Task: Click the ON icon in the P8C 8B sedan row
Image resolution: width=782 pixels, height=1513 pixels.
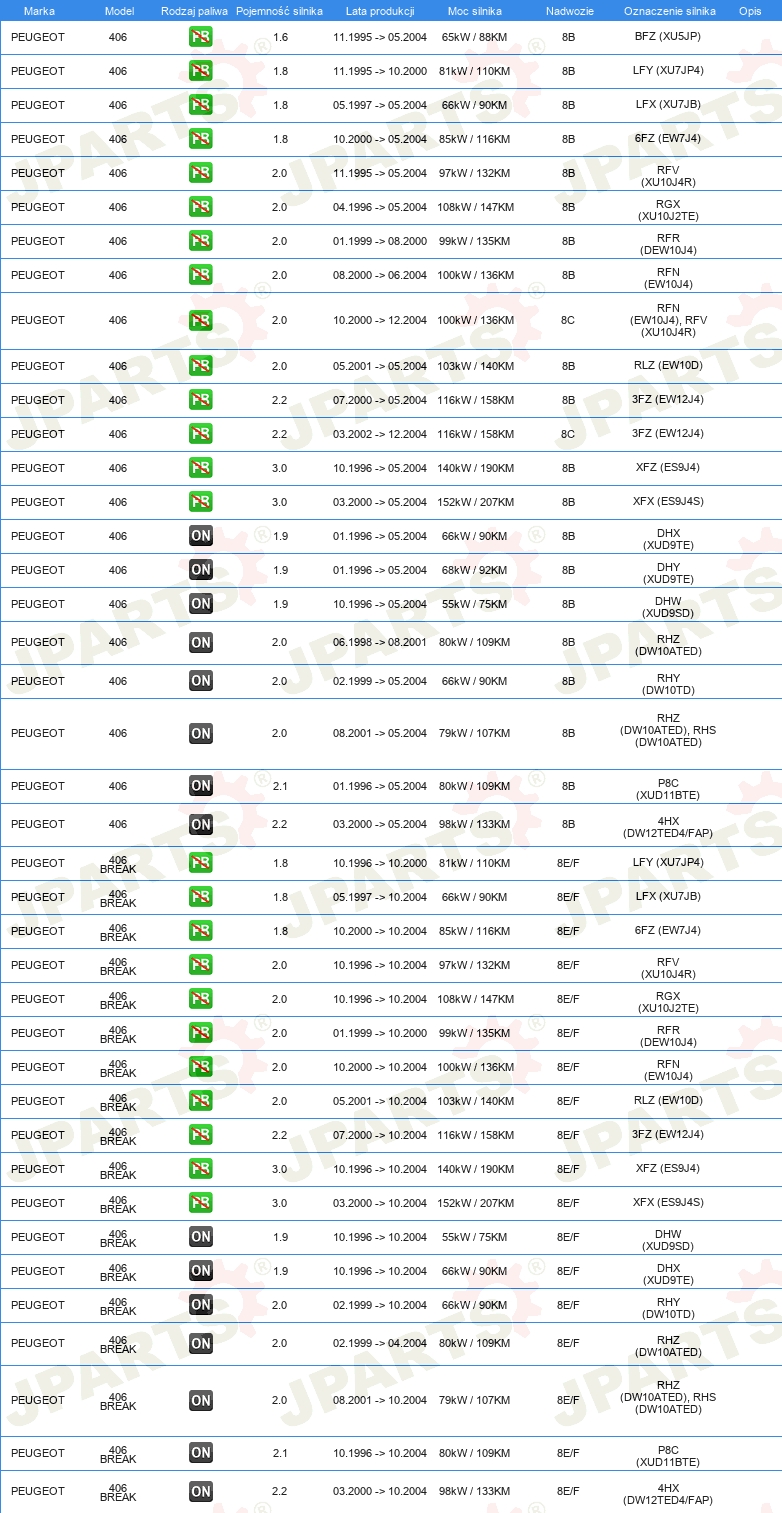Action: coord(200,786)
